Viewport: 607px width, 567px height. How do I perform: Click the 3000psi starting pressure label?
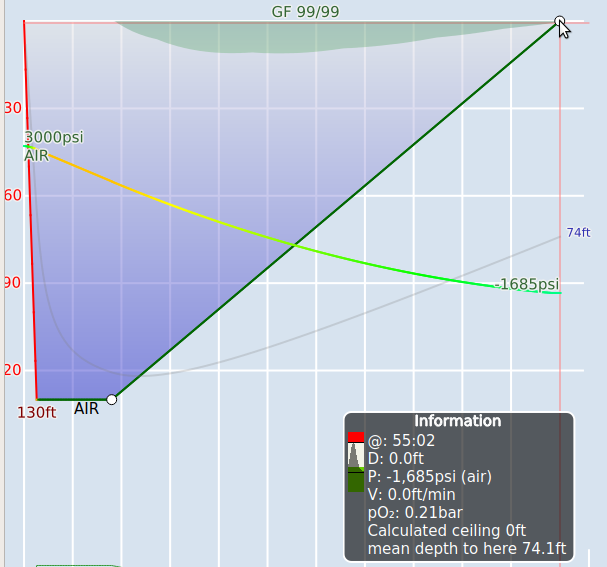coord(54,137)
